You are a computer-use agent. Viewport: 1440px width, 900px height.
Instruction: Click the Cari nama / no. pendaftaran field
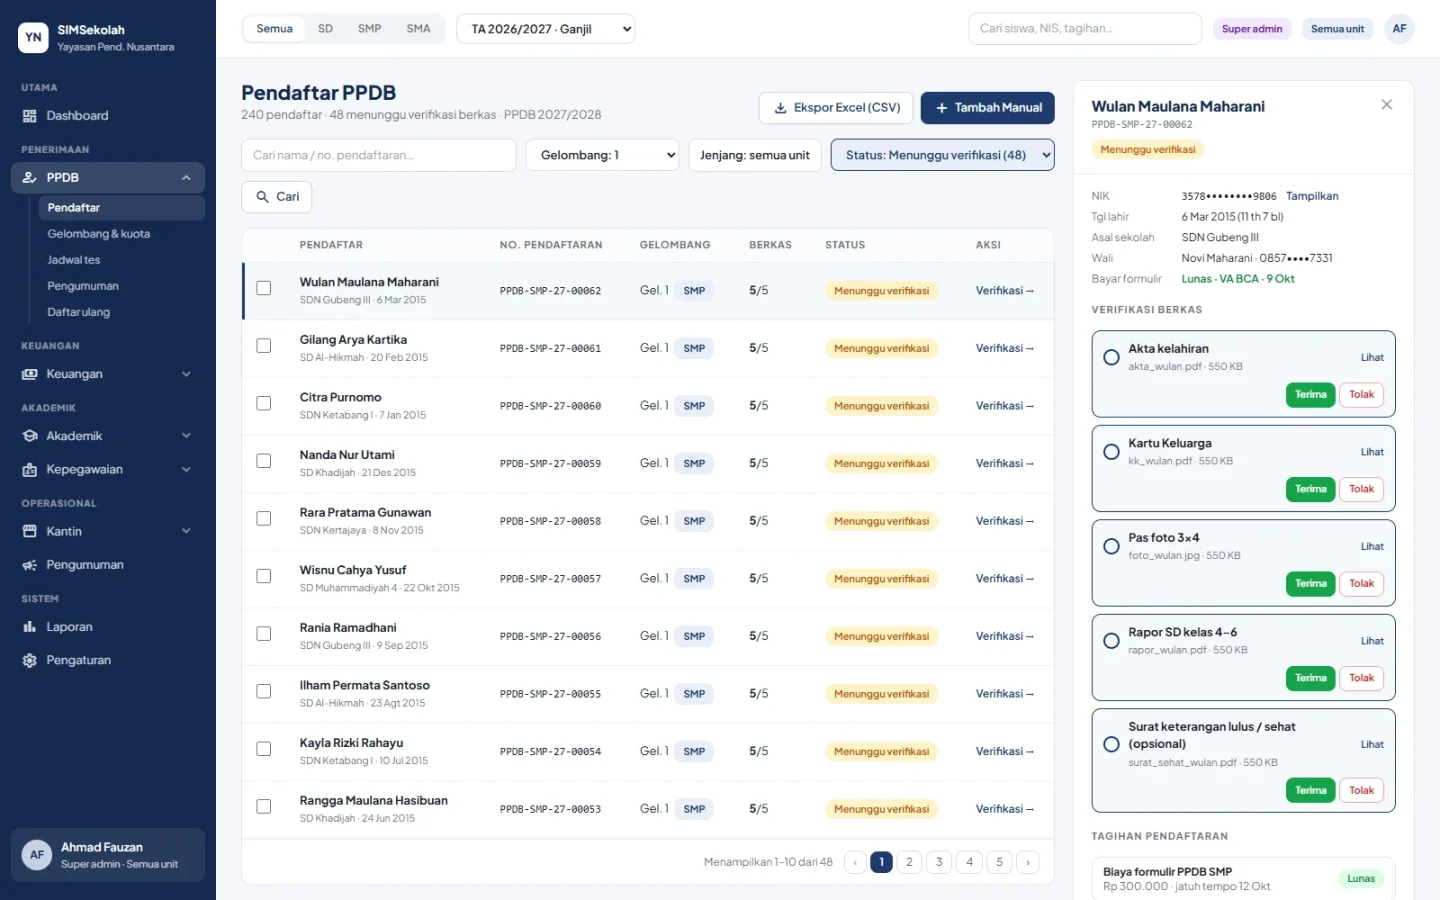point(379,155)
